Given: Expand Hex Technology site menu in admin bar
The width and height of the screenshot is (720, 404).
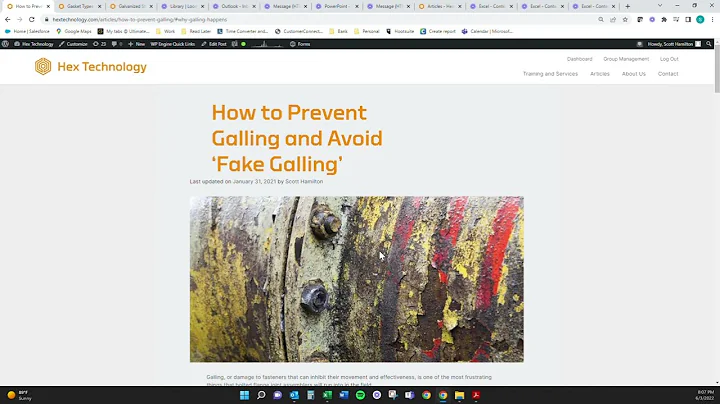Looking at the screenshot, I should [34, 44].
